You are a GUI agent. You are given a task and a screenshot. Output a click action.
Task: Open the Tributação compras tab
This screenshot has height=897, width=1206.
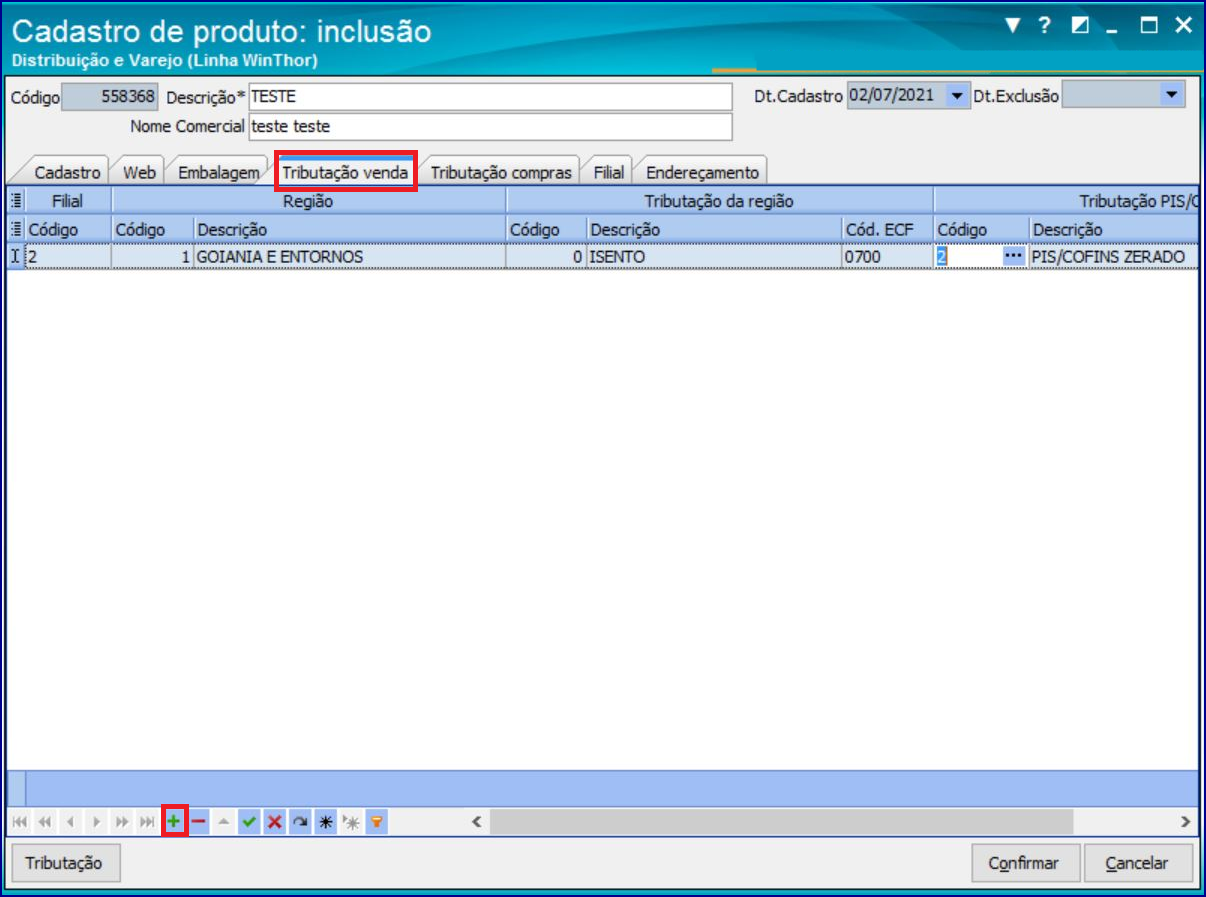pos(501,172)
